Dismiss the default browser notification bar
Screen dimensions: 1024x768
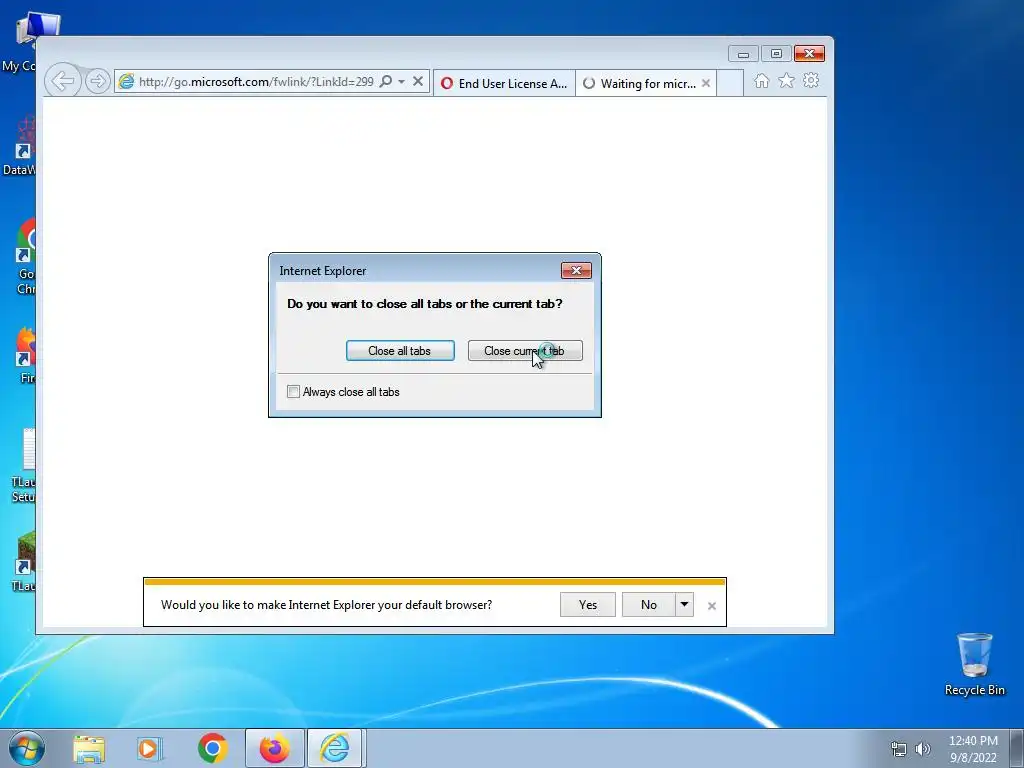712,606
